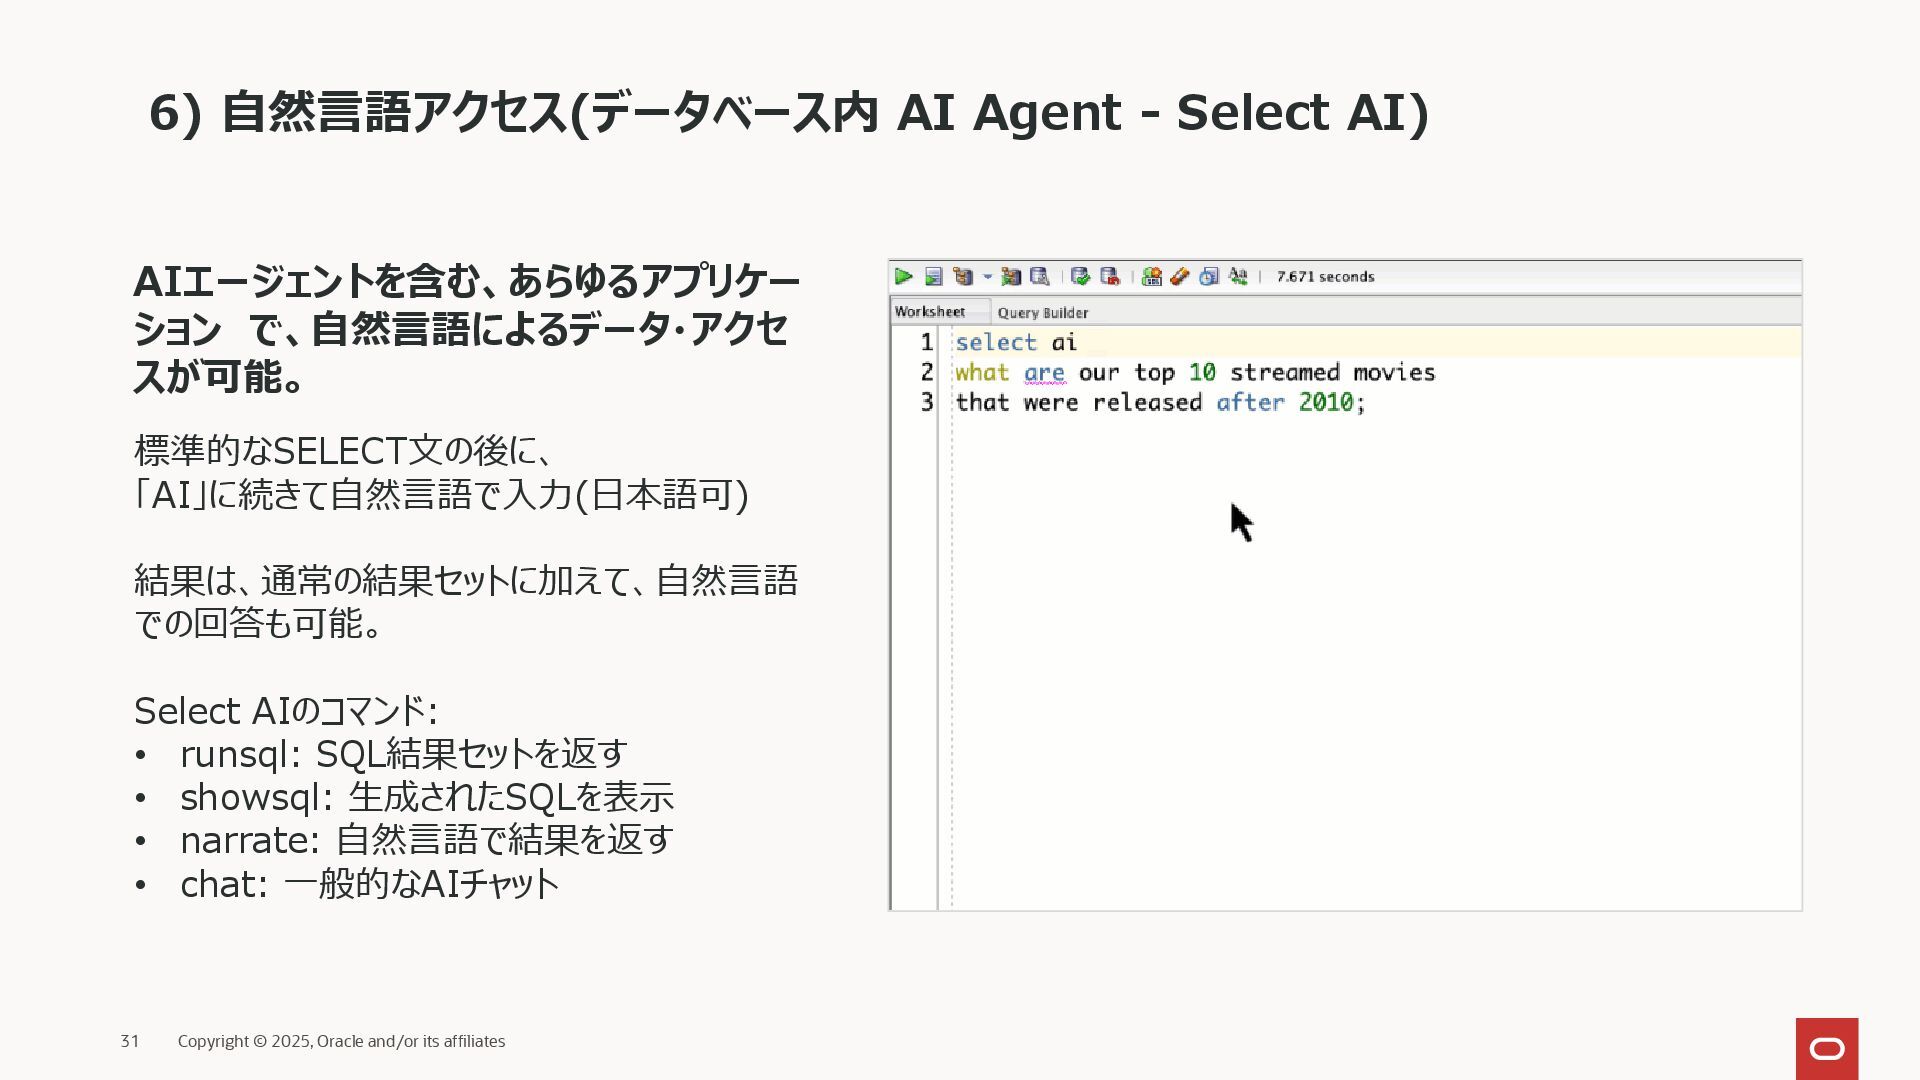Click the Run Script icon
This screenshot has height=1080, width=1920.
click(x=934, y=276)
